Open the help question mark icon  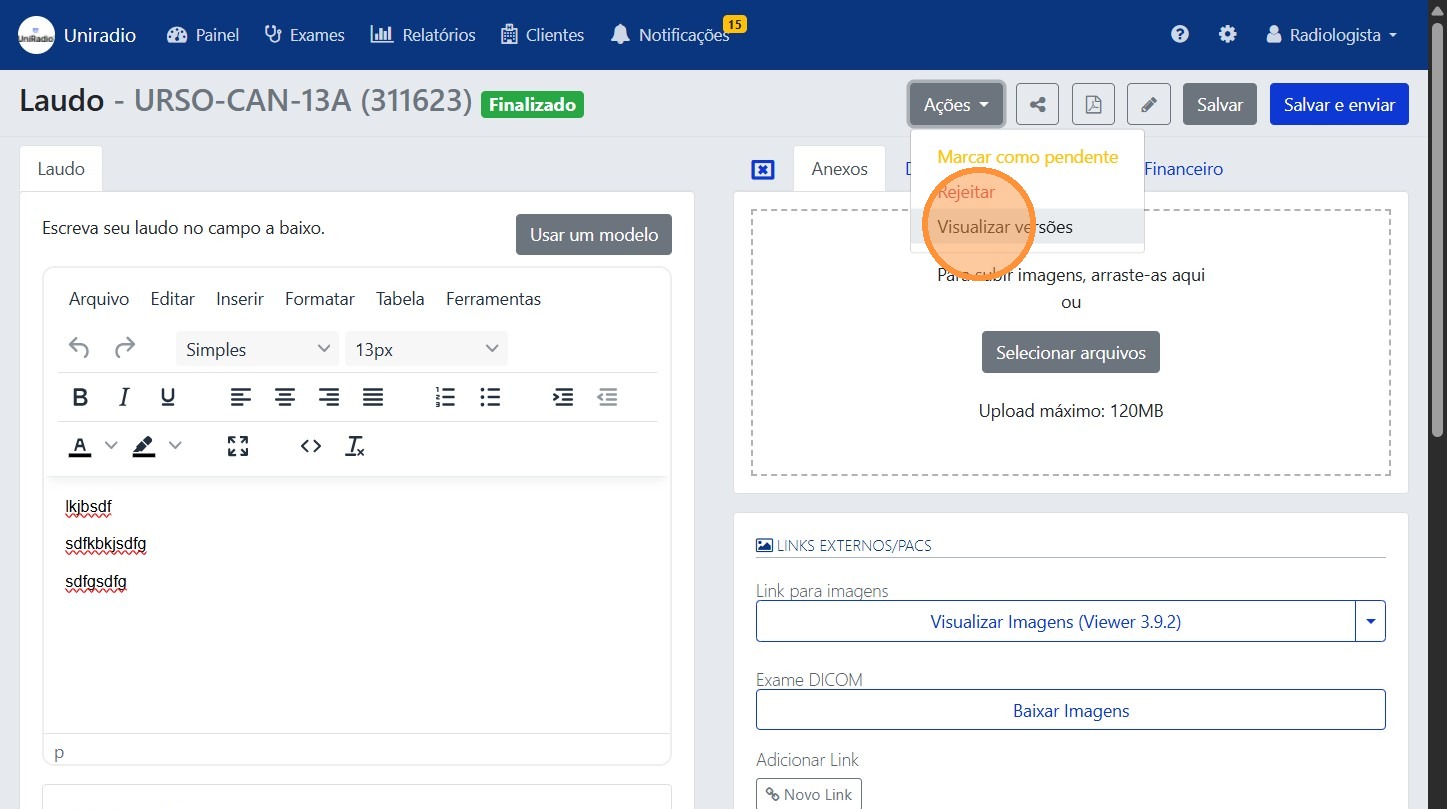(x=1180, y=34)
